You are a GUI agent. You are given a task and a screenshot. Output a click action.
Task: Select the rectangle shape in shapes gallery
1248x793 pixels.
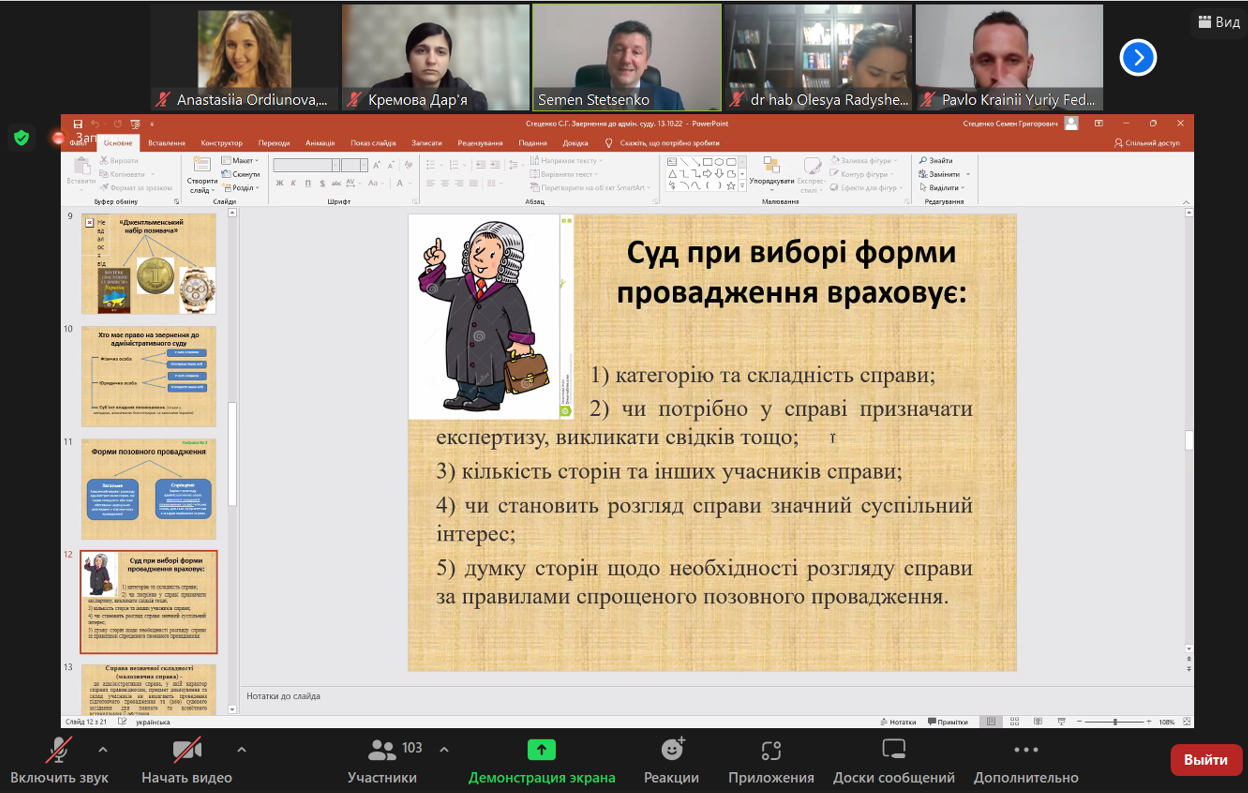pos(707,161)
